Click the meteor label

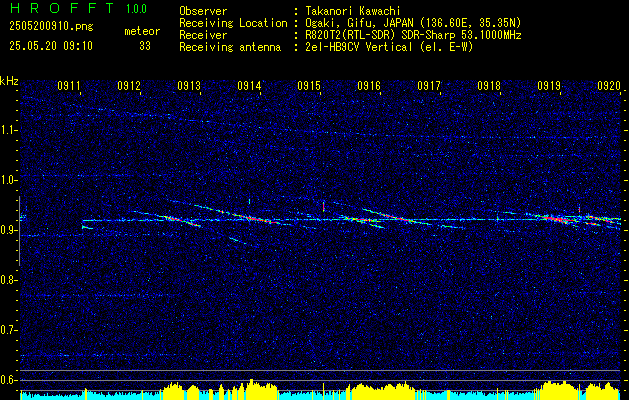click(x=142, y=31)
